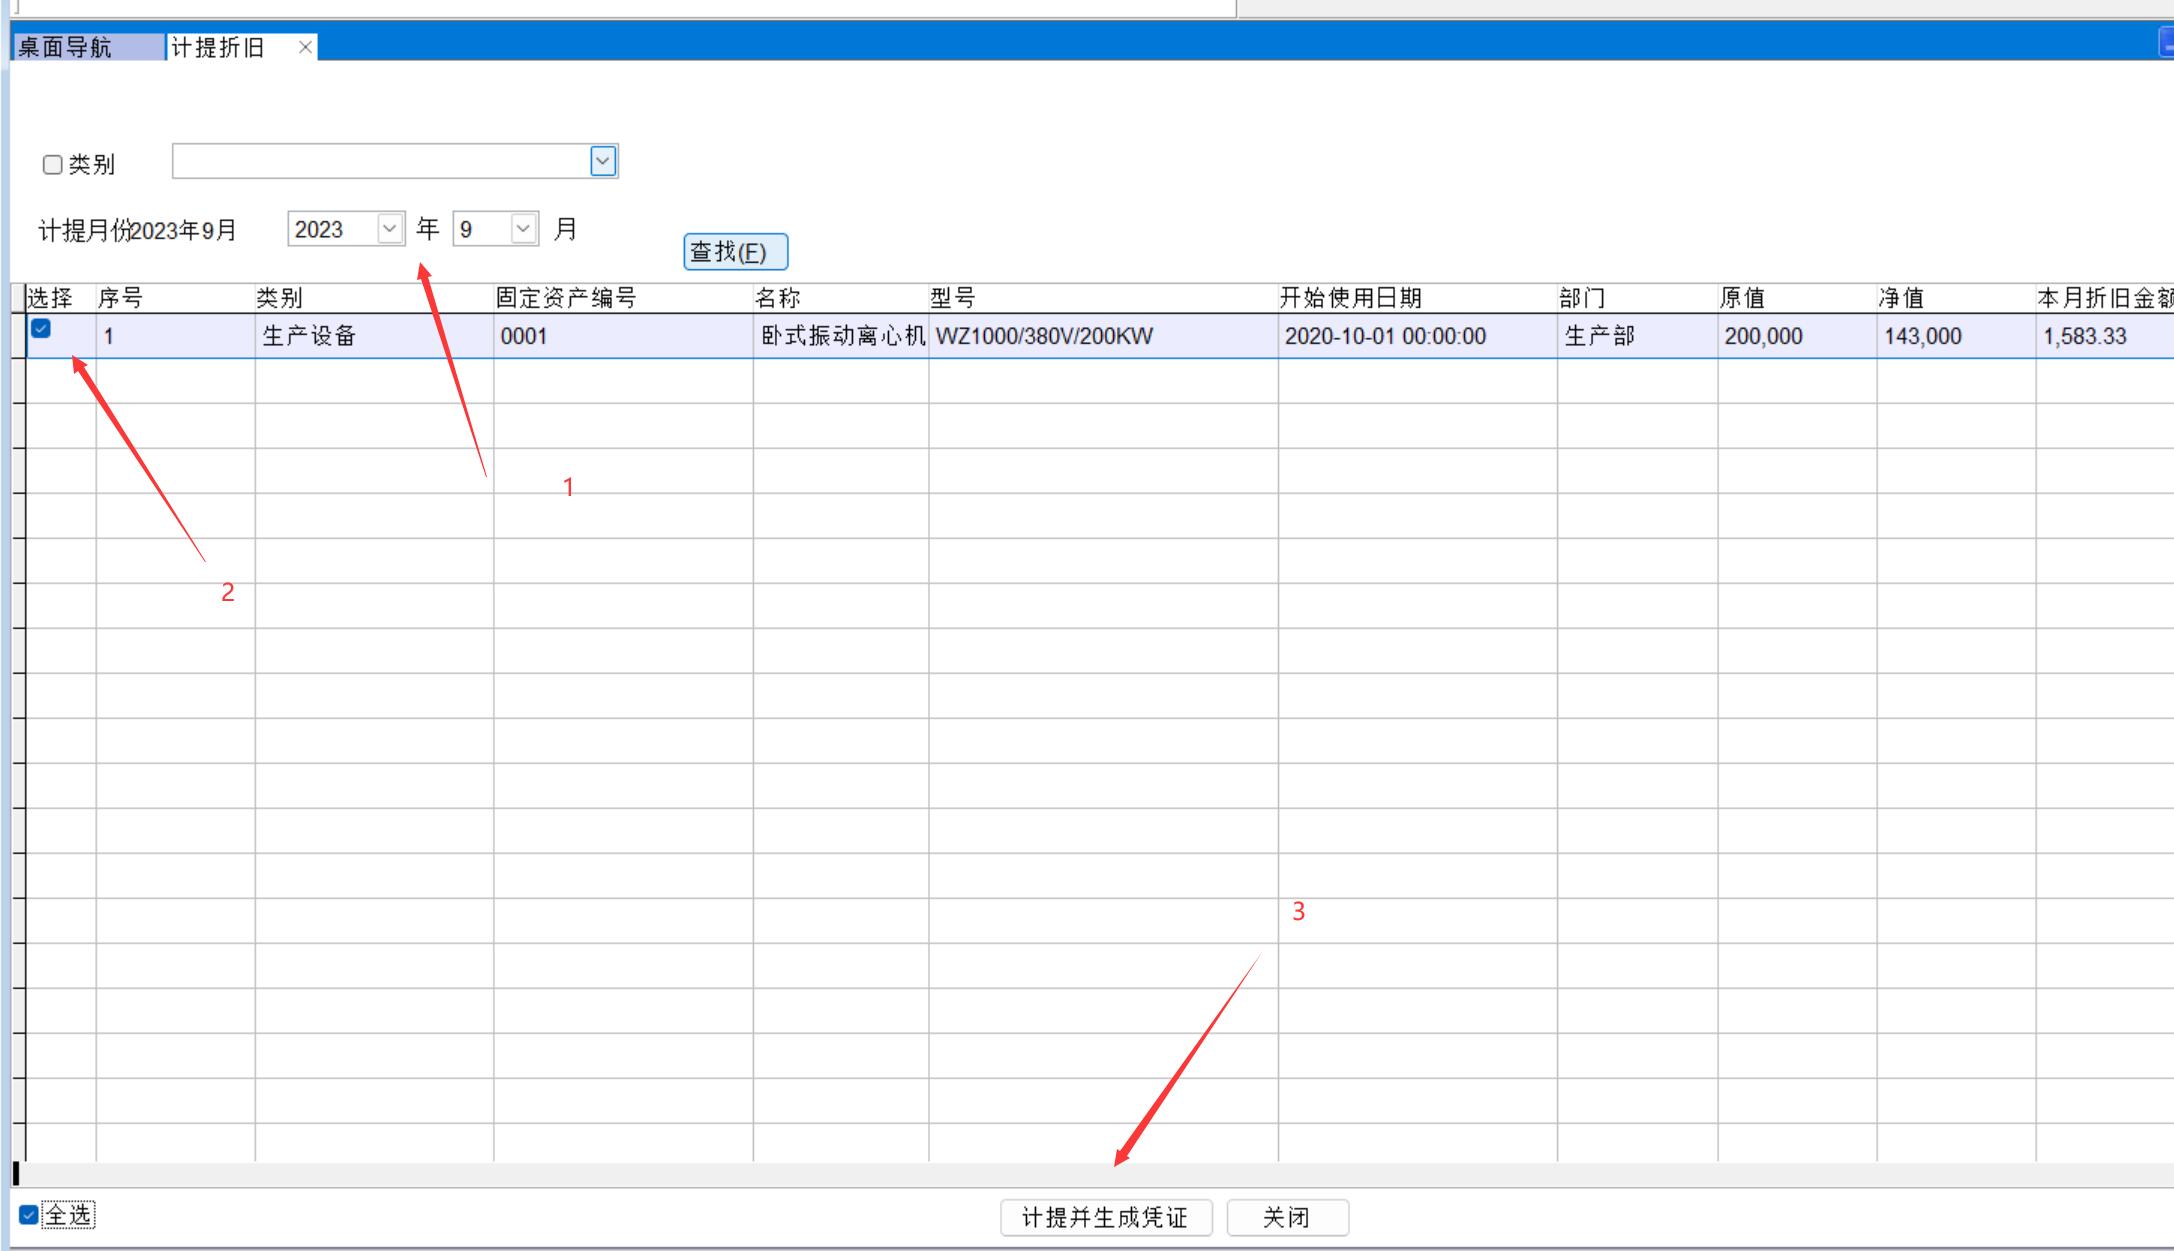Select the 生产设备 cell in row 1

[310, 336]
